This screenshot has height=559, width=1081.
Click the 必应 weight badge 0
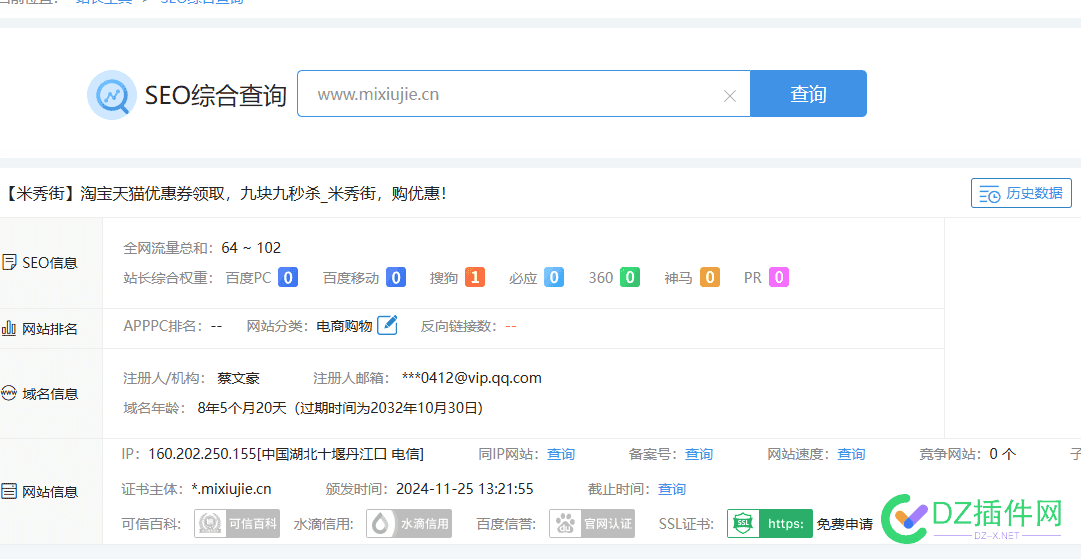click(554, 278)
